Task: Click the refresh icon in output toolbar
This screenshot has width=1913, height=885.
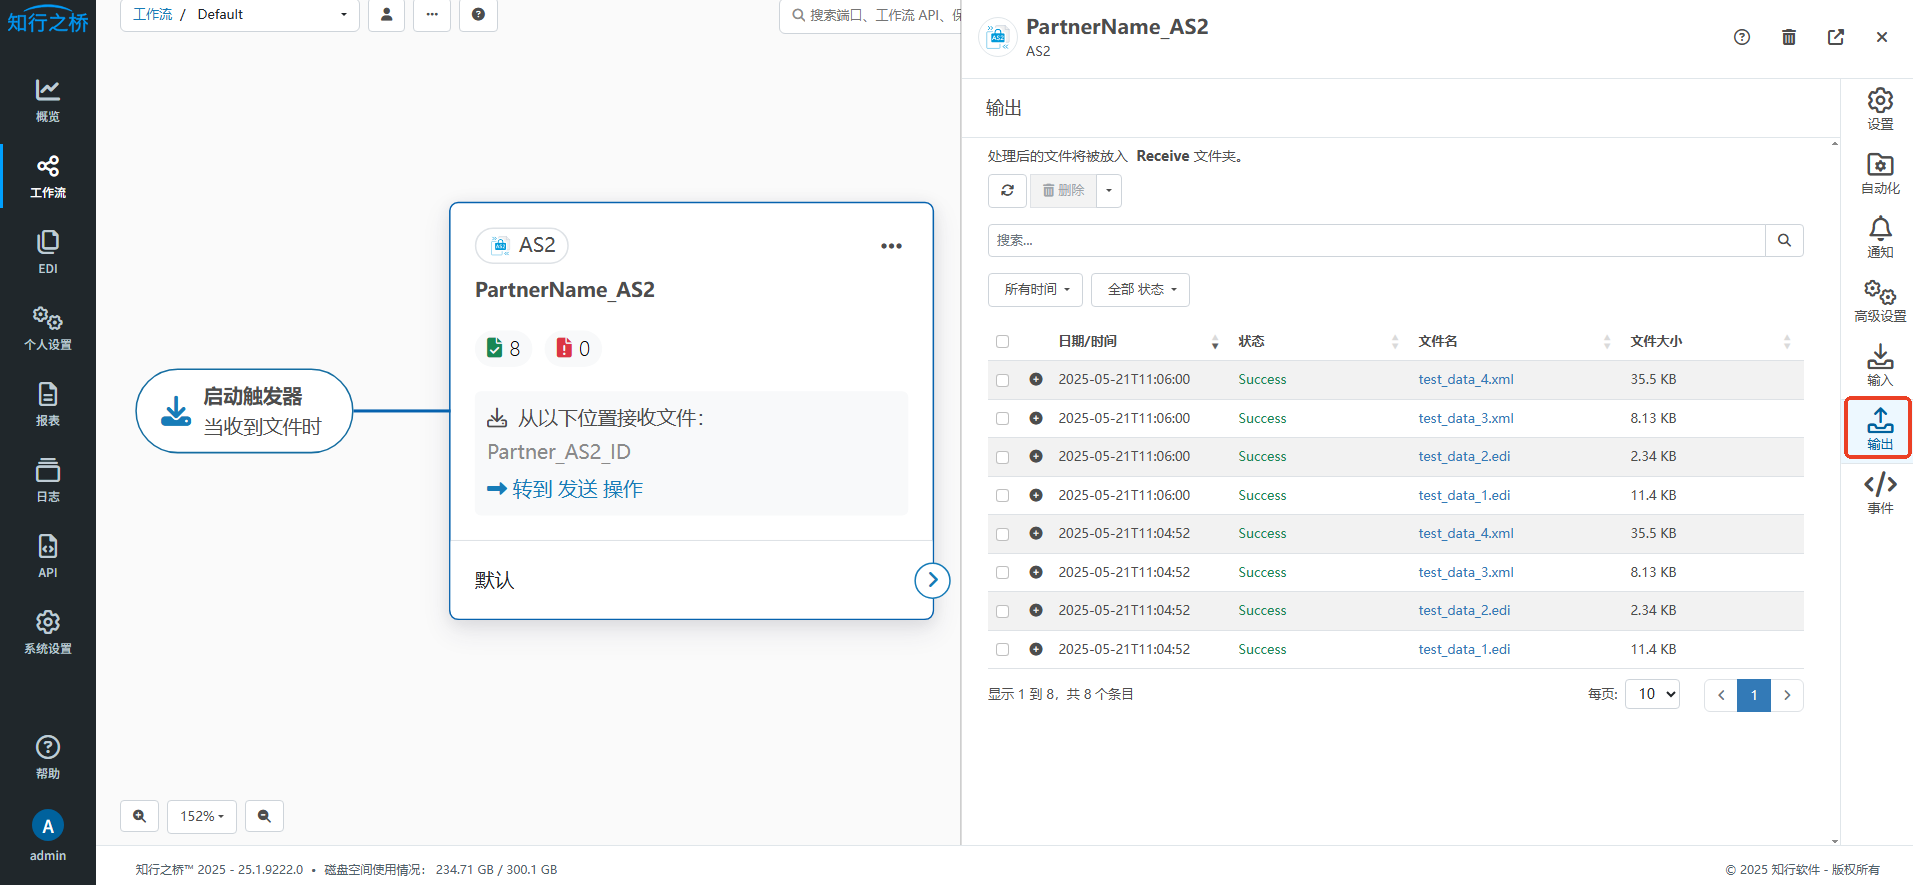Action: tap(1007, 190)
